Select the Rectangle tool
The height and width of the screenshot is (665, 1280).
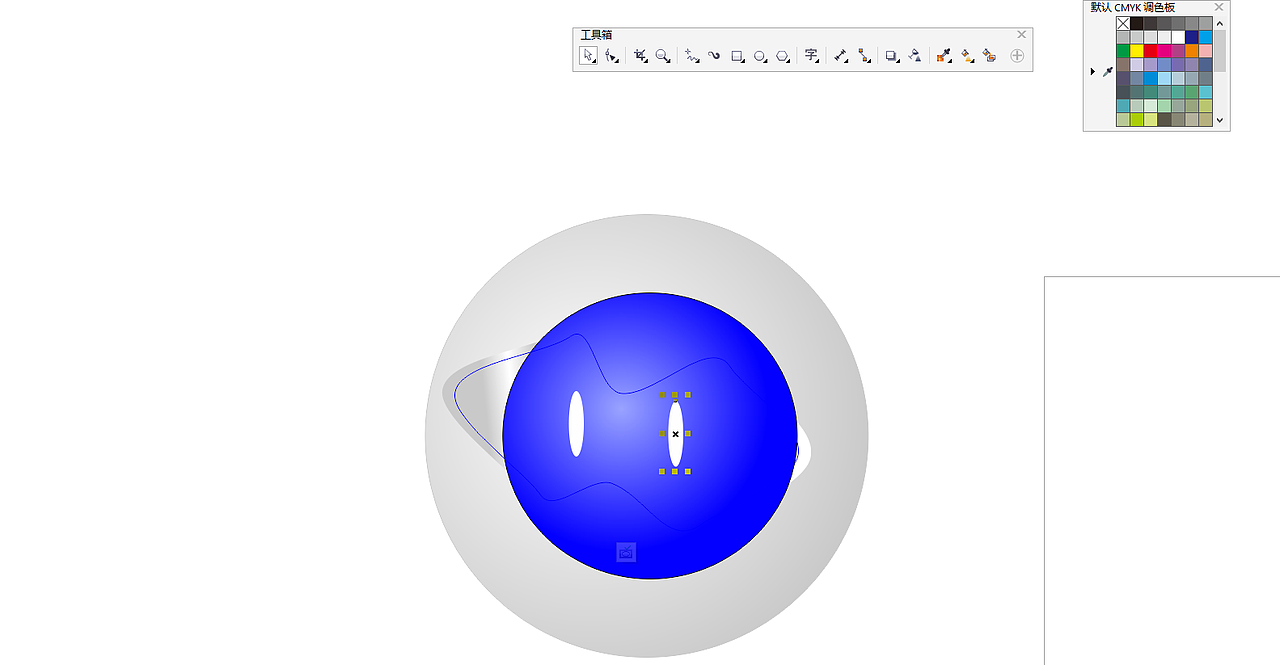(x=738, y=56)
